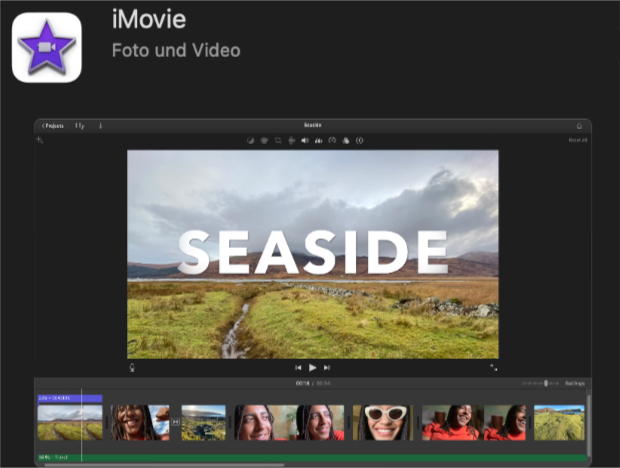Click the Foto und Video category link
Screen dimensions: 620x468
[176, 51]
